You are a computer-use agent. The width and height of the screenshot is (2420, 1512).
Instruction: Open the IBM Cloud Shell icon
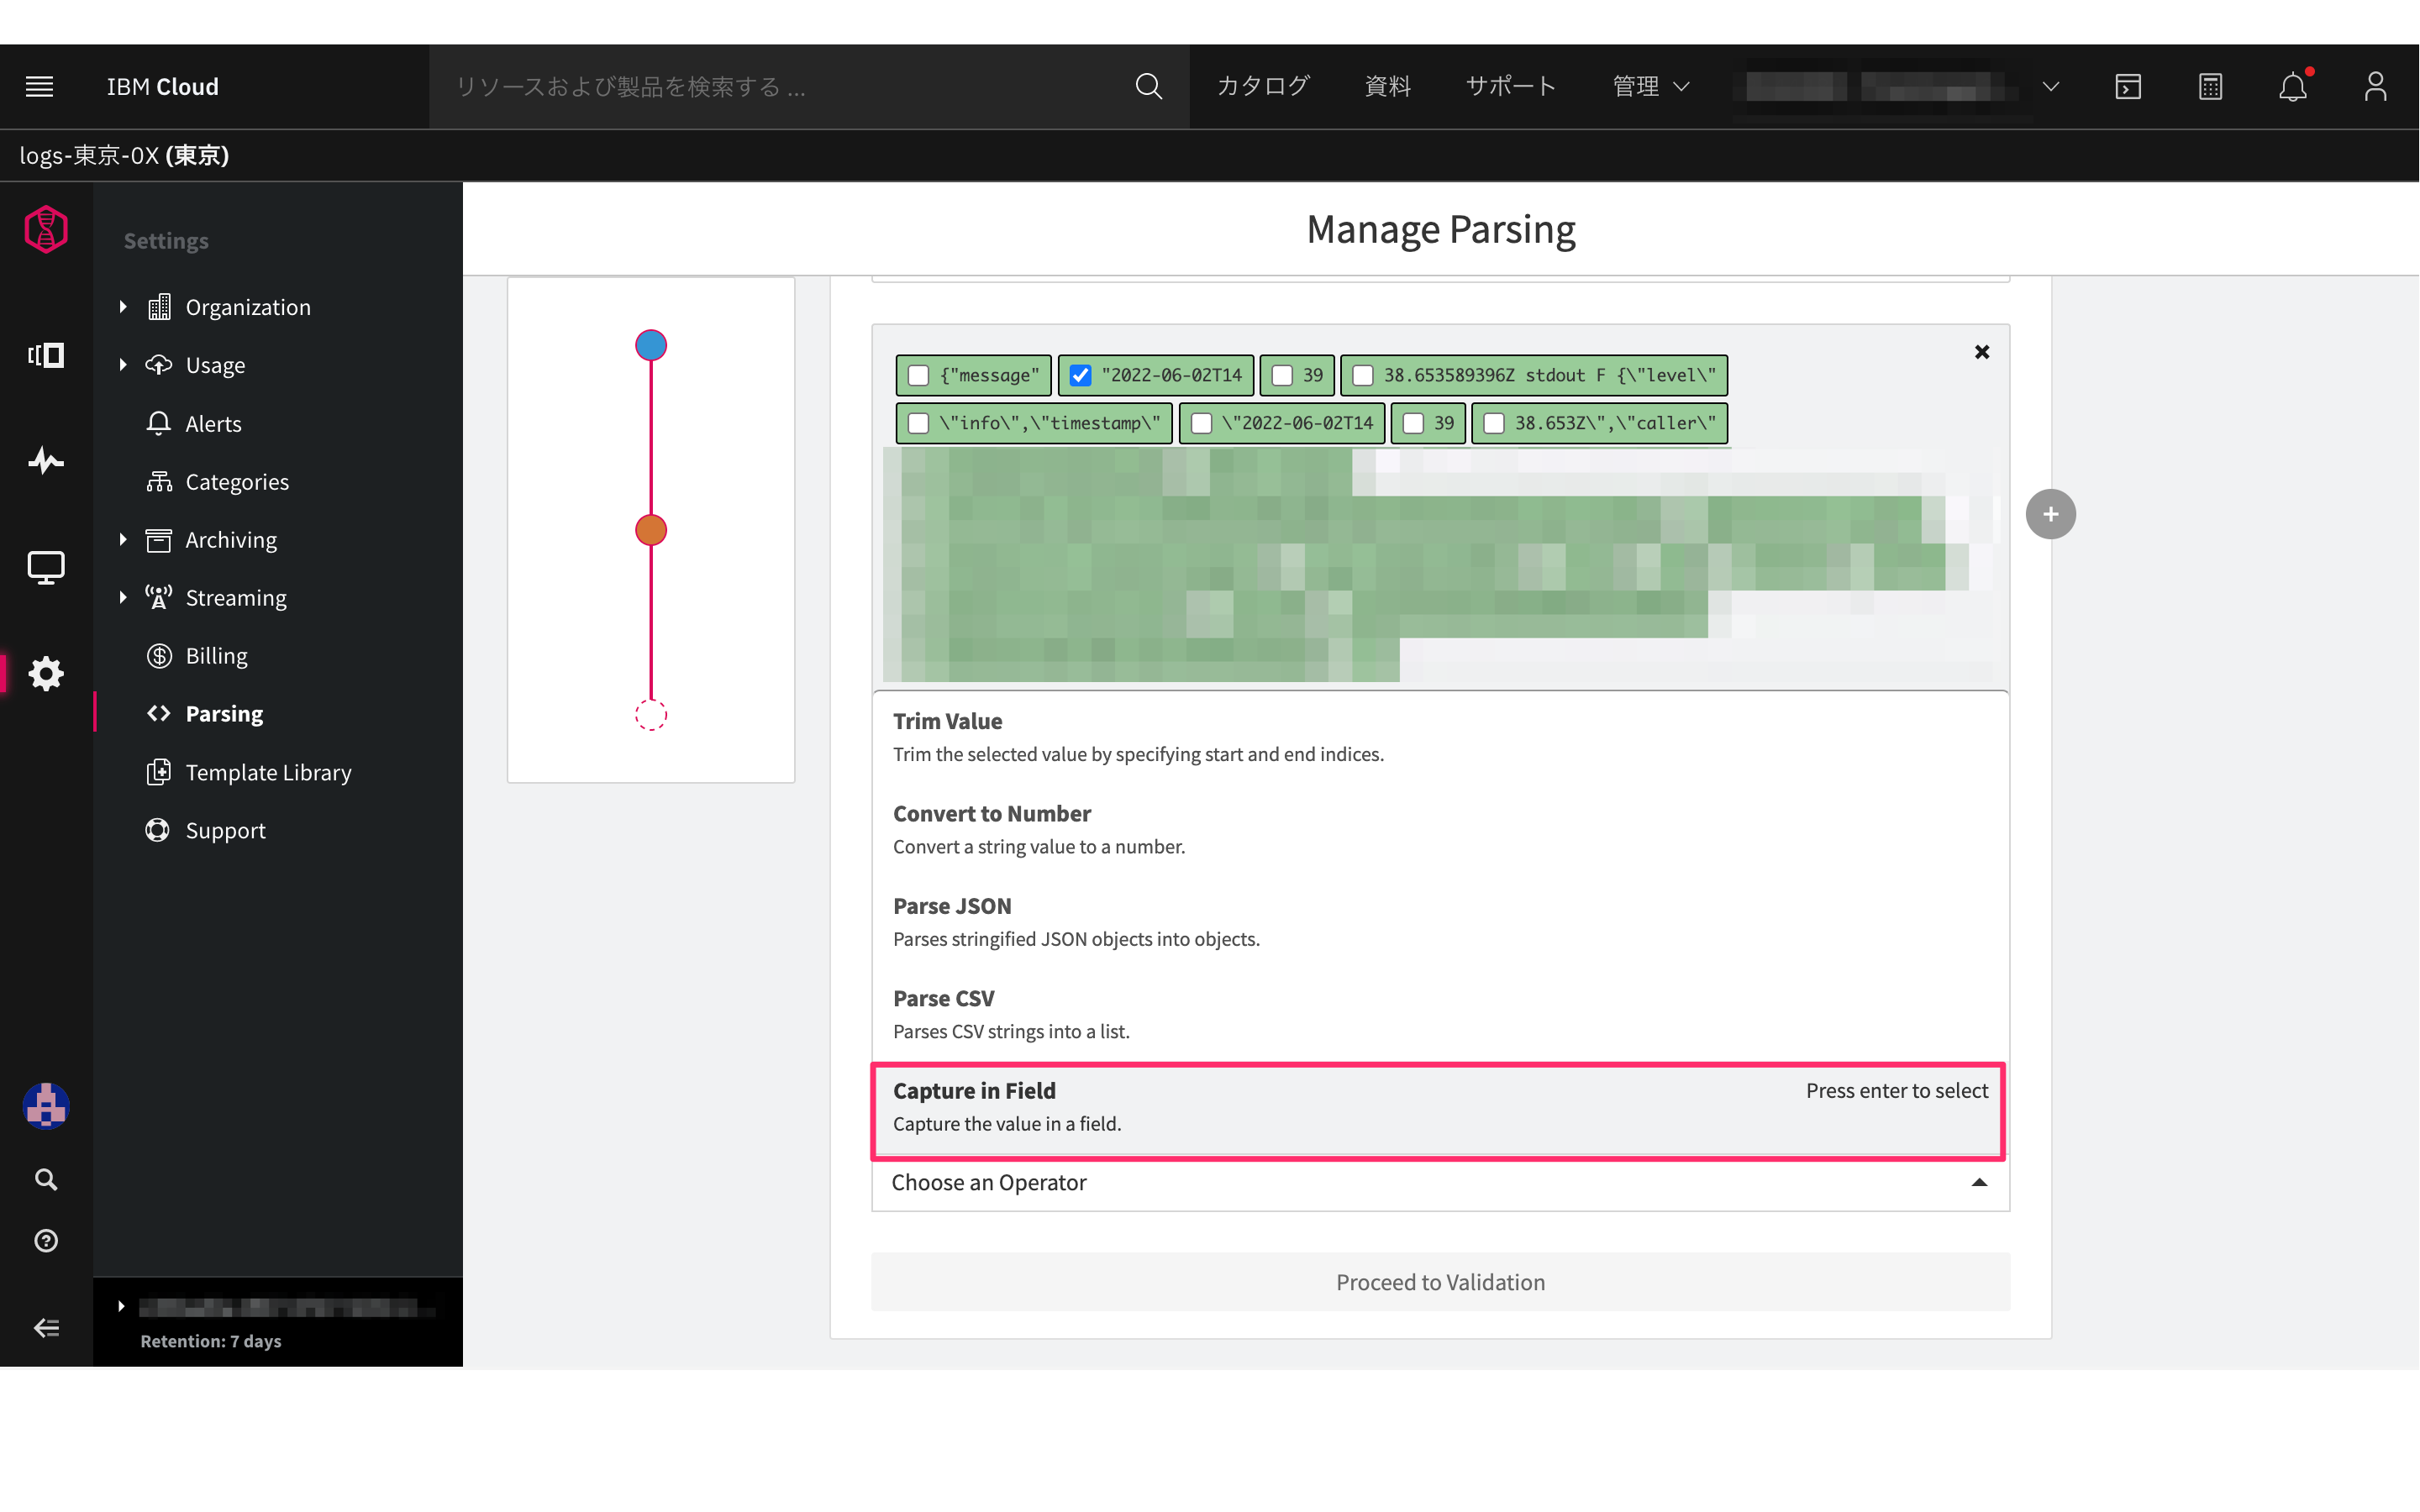coord(2128,87)
